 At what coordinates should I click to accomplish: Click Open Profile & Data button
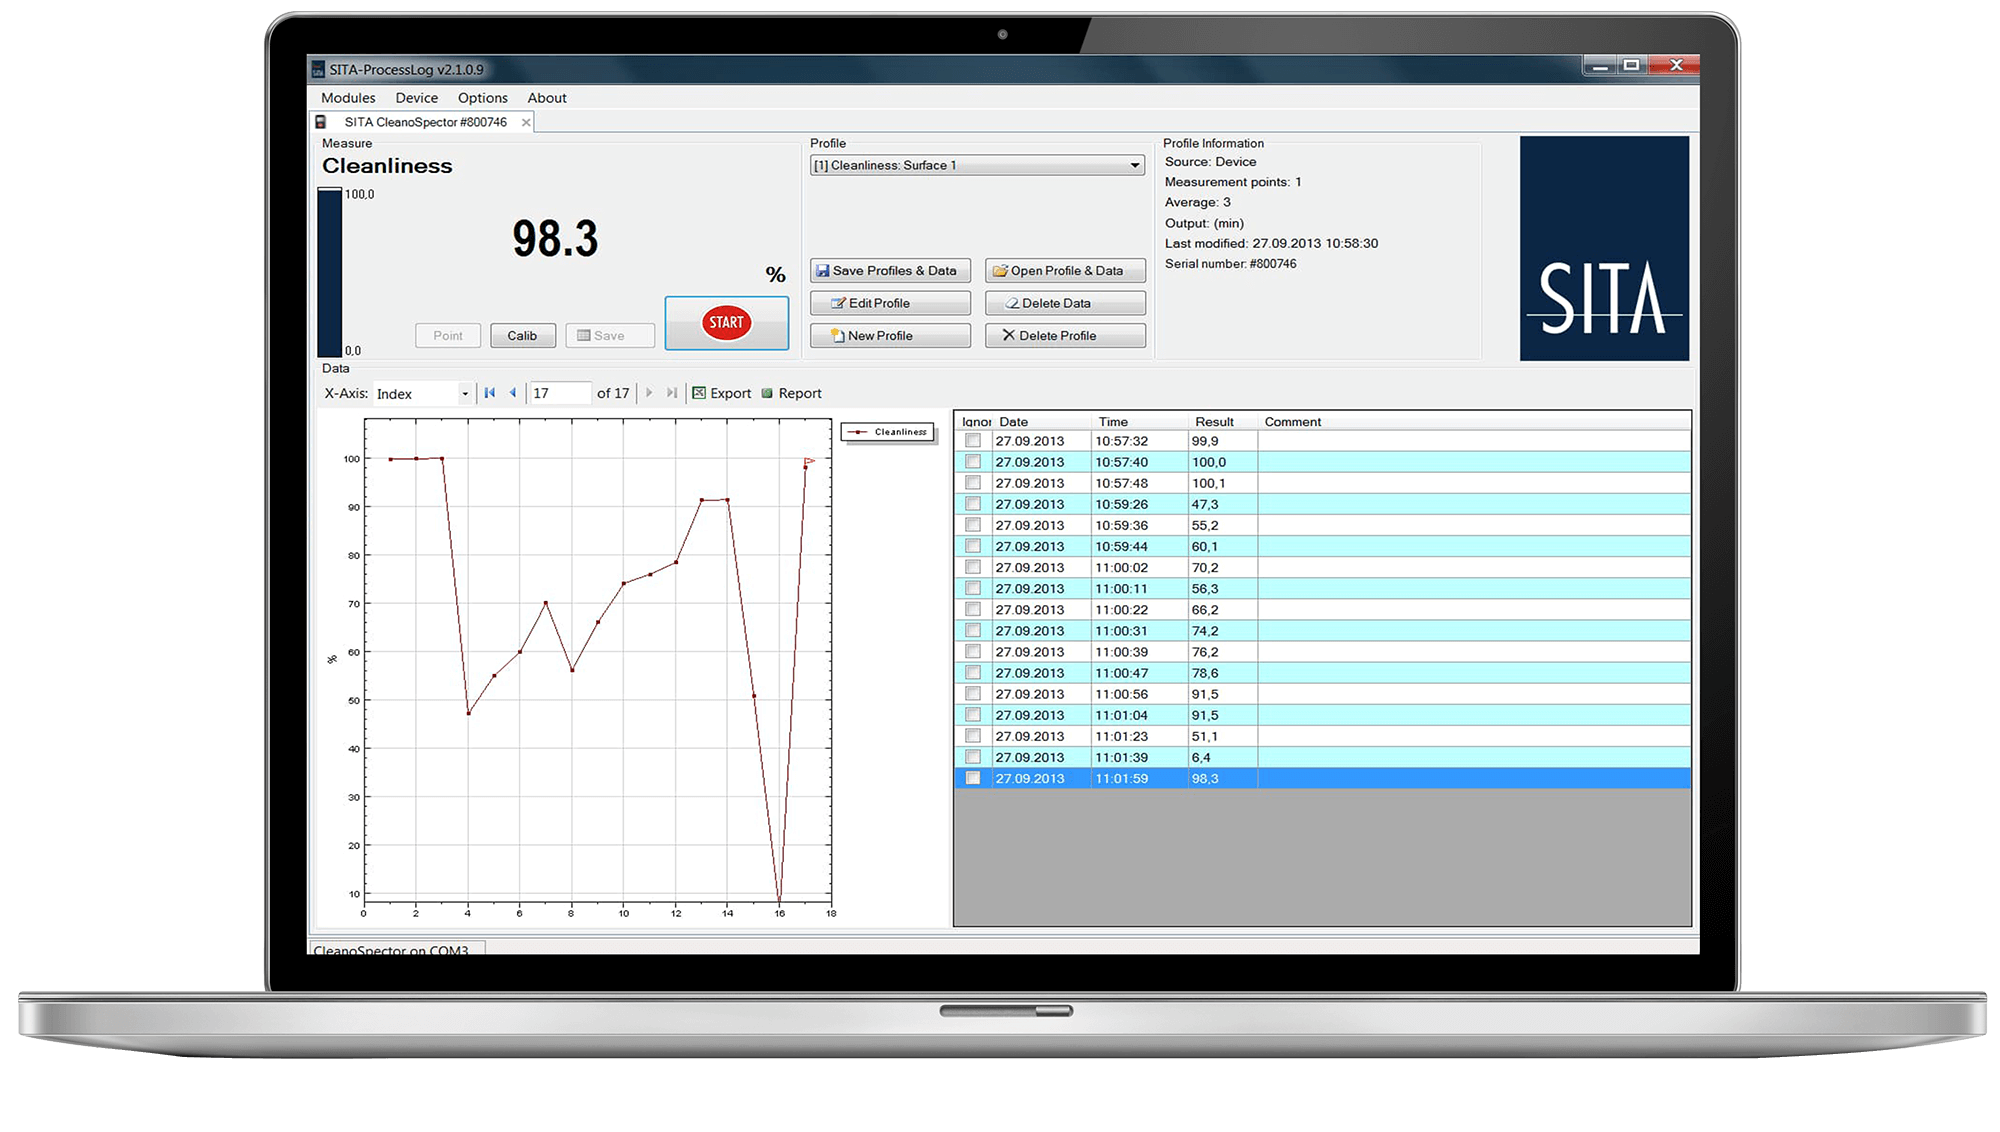1064,271
